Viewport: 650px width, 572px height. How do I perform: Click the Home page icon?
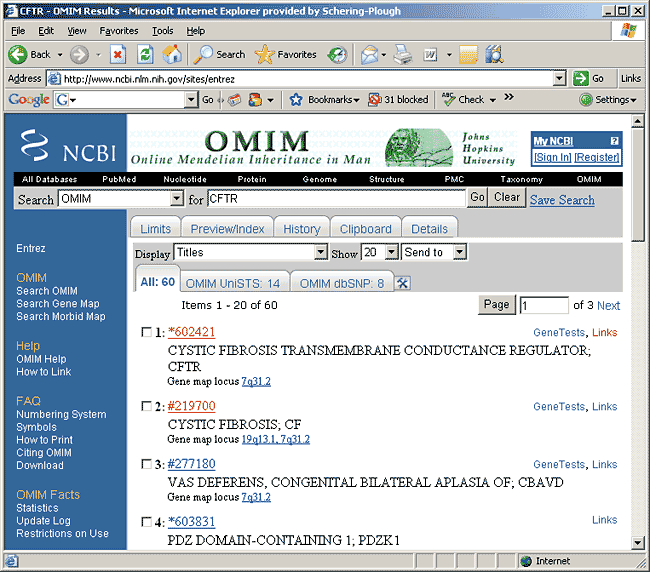click(x=172, y=54)
